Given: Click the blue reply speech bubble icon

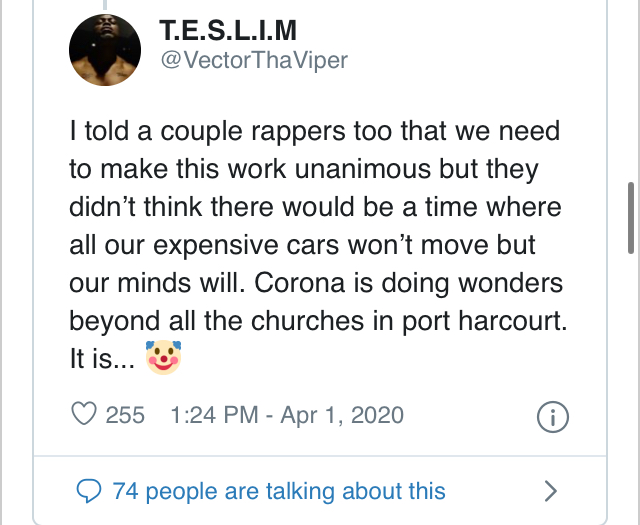Looking at the screenshot, I should tap(89, 491).
